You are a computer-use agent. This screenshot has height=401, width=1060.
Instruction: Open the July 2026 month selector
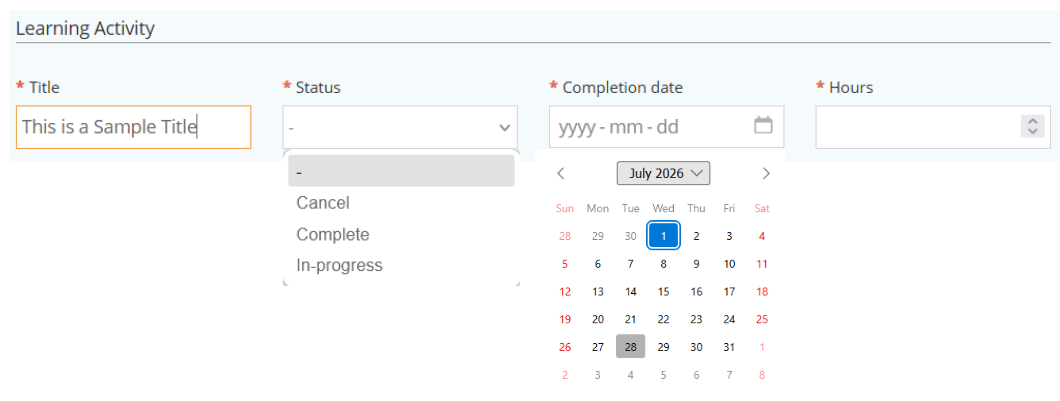click(x=663, y=173)
